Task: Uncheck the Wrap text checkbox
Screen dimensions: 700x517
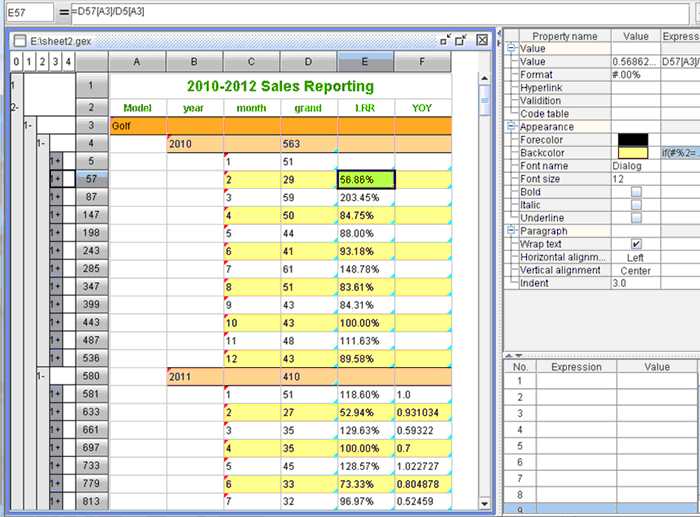Action: pyautogui.click(x=636, y=243)
